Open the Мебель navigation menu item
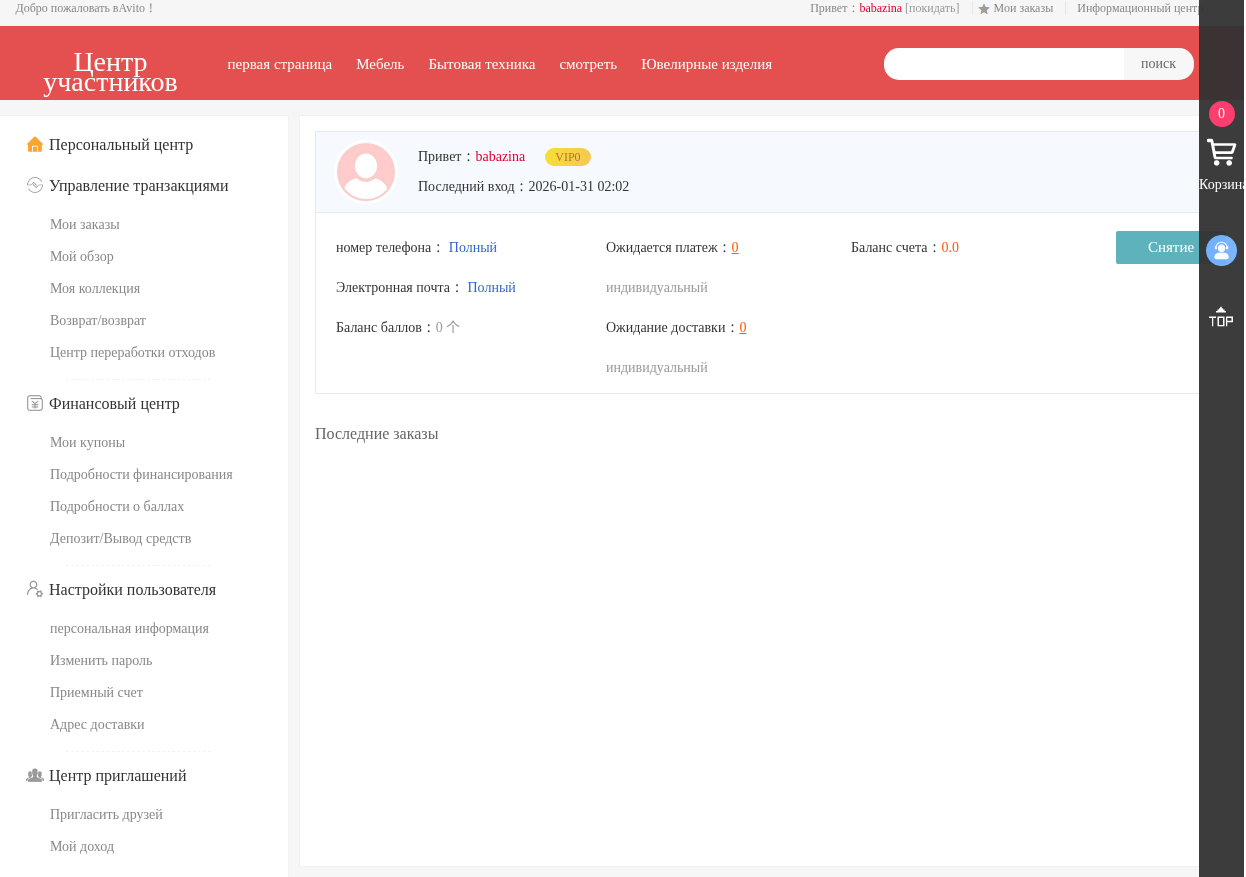 [380, 64]
